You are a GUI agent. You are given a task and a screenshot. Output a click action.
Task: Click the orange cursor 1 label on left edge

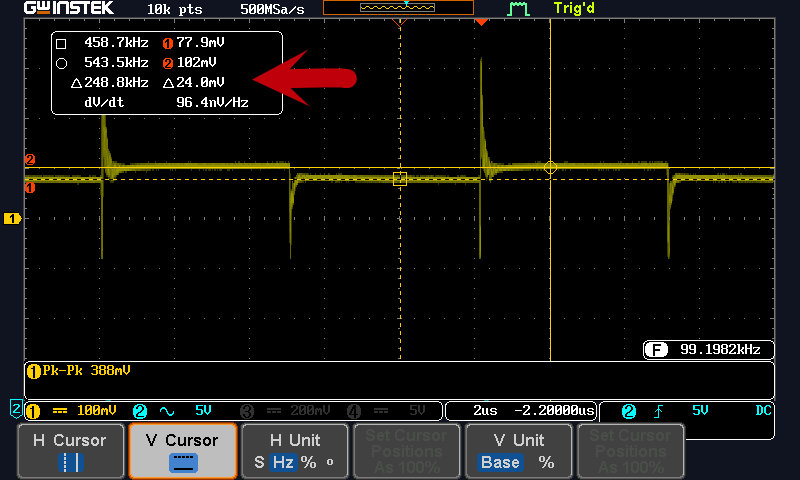pyautogui.click(x=30, y=188)
